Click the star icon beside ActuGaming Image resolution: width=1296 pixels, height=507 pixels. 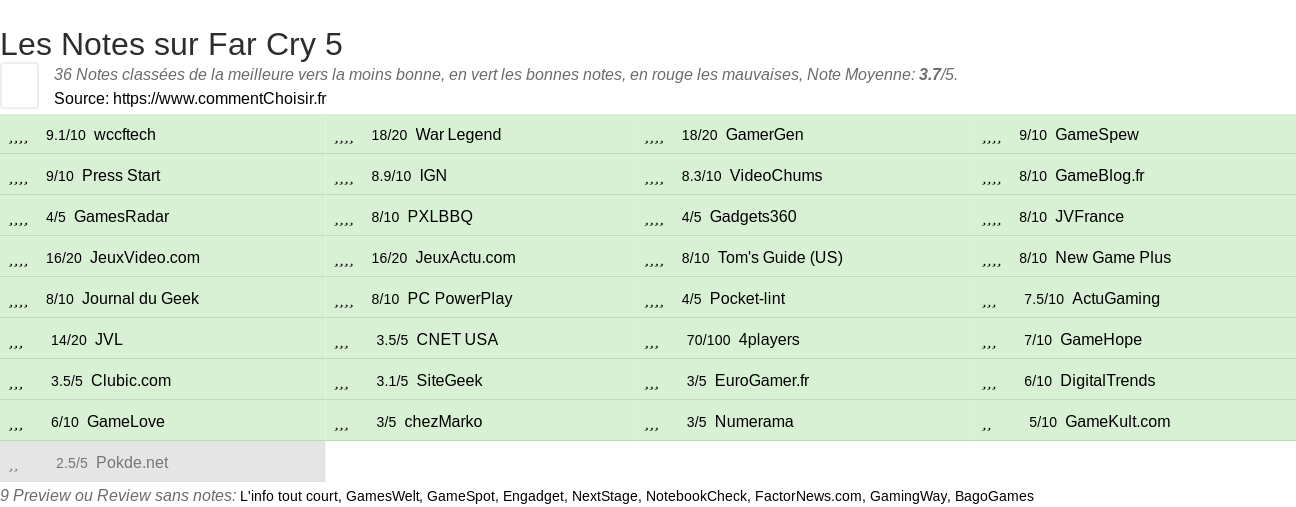(989, 299)
